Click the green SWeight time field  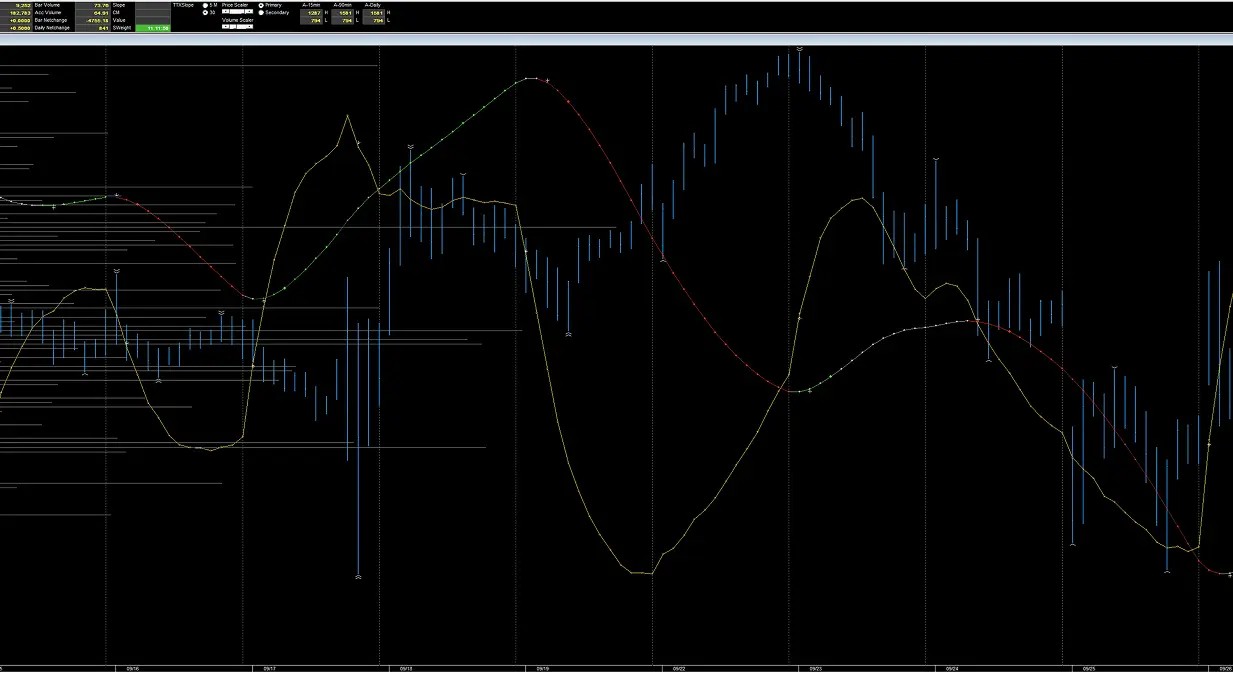153,28
